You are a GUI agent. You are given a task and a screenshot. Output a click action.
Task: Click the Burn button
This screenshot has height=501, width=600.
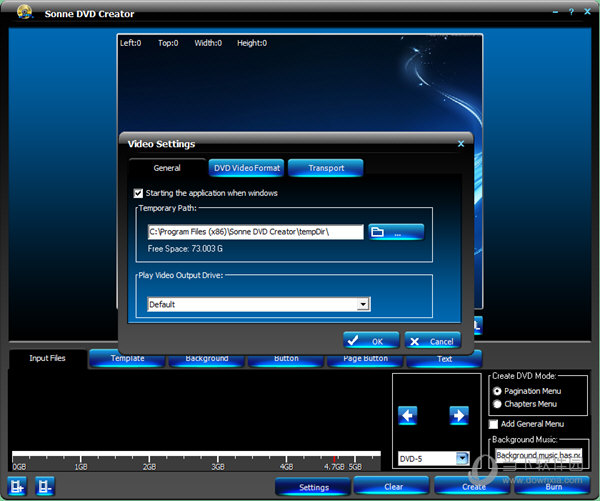(x=553, y=486)
